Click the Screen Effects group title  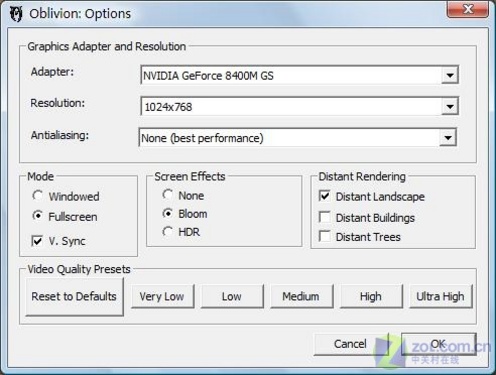click(190, 176)
